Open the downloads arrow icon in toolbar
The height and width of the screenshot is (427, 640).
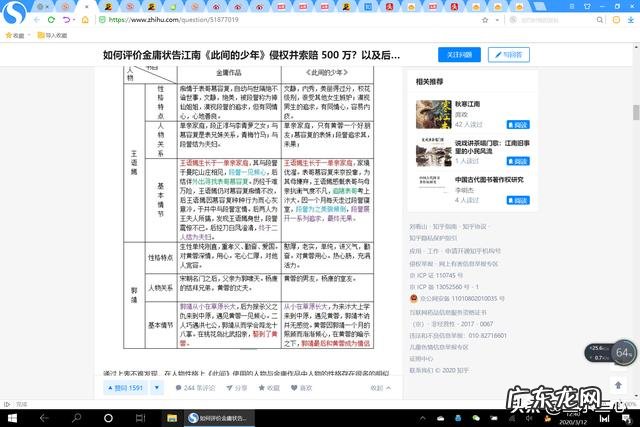coord(631,20)
